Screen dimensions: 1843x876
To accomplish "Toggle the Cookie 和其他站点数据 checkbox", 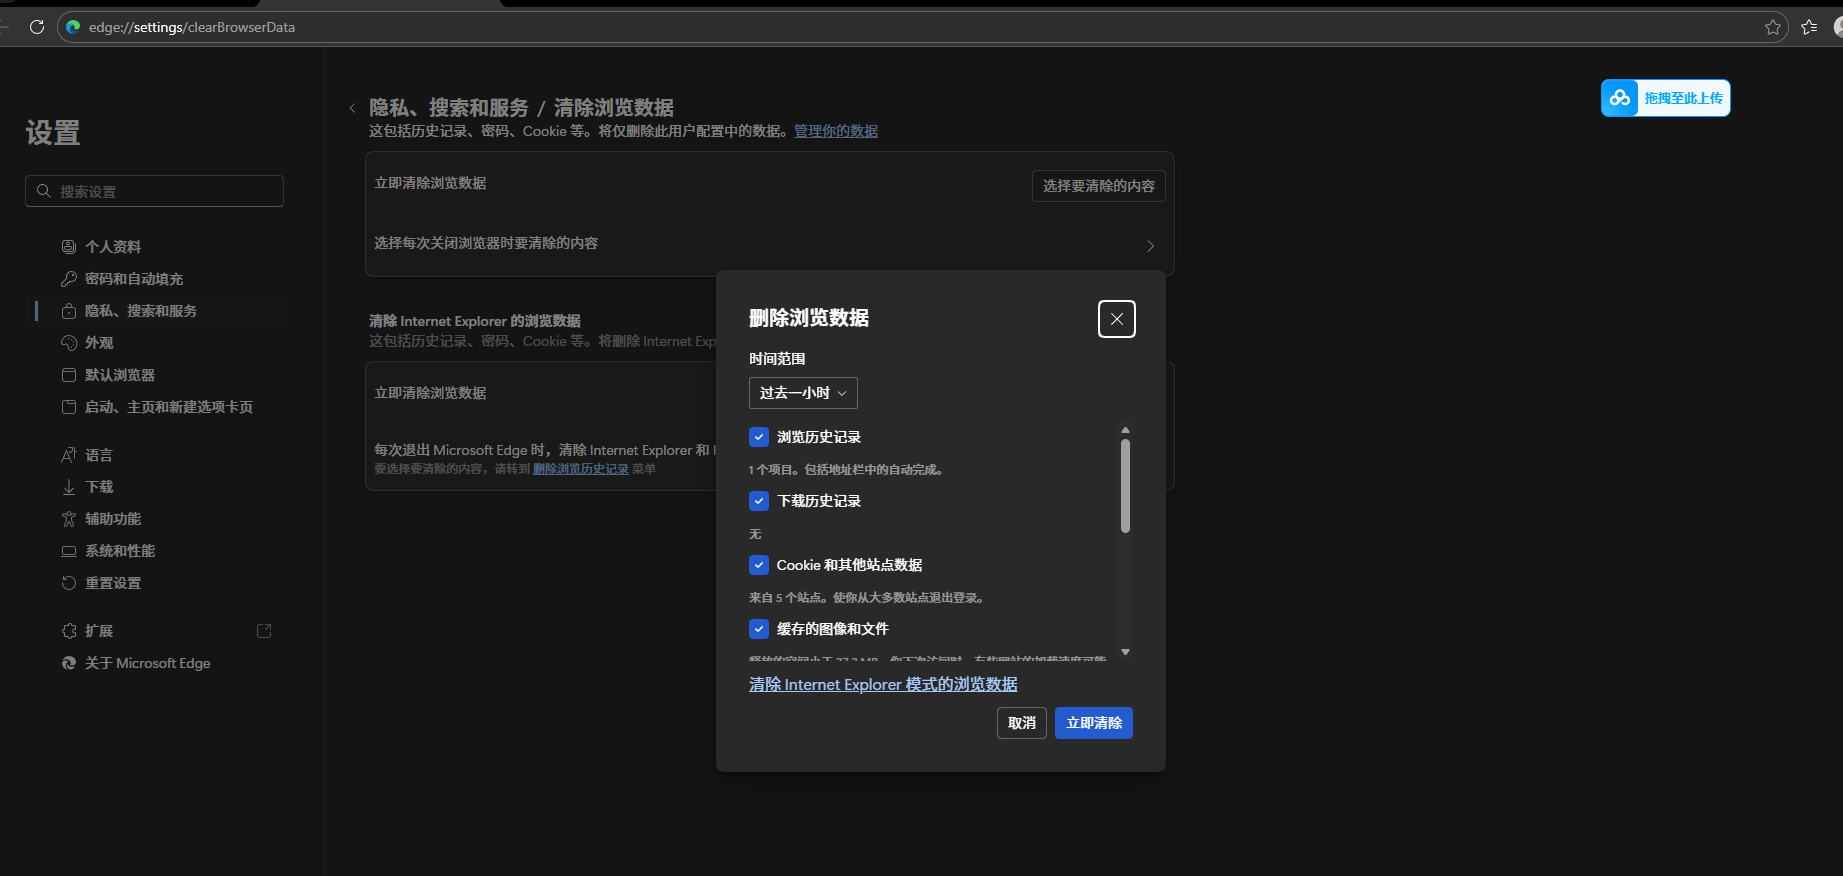I will [x=759, y=565].
